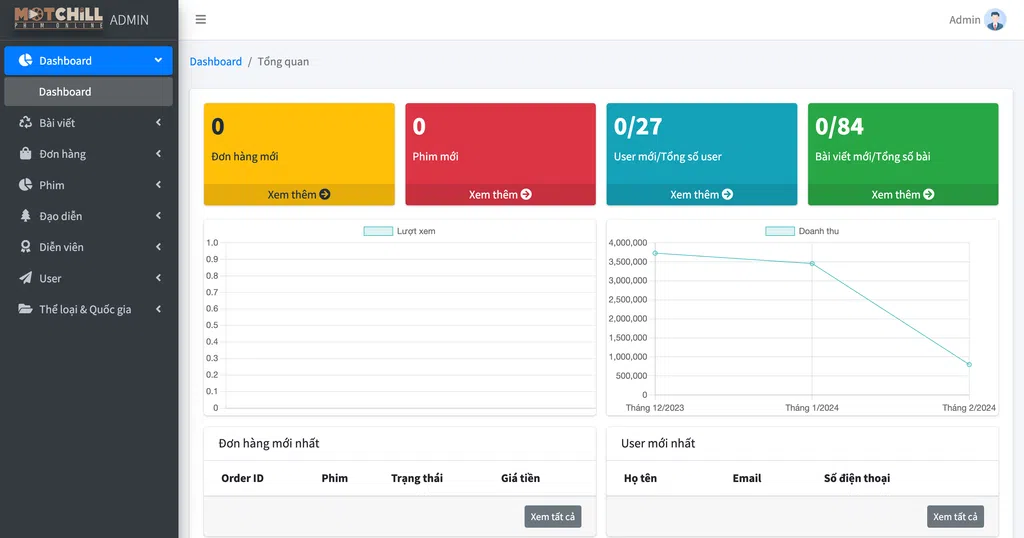Click the MotChill logo in the sidebar

coord(58,18)
